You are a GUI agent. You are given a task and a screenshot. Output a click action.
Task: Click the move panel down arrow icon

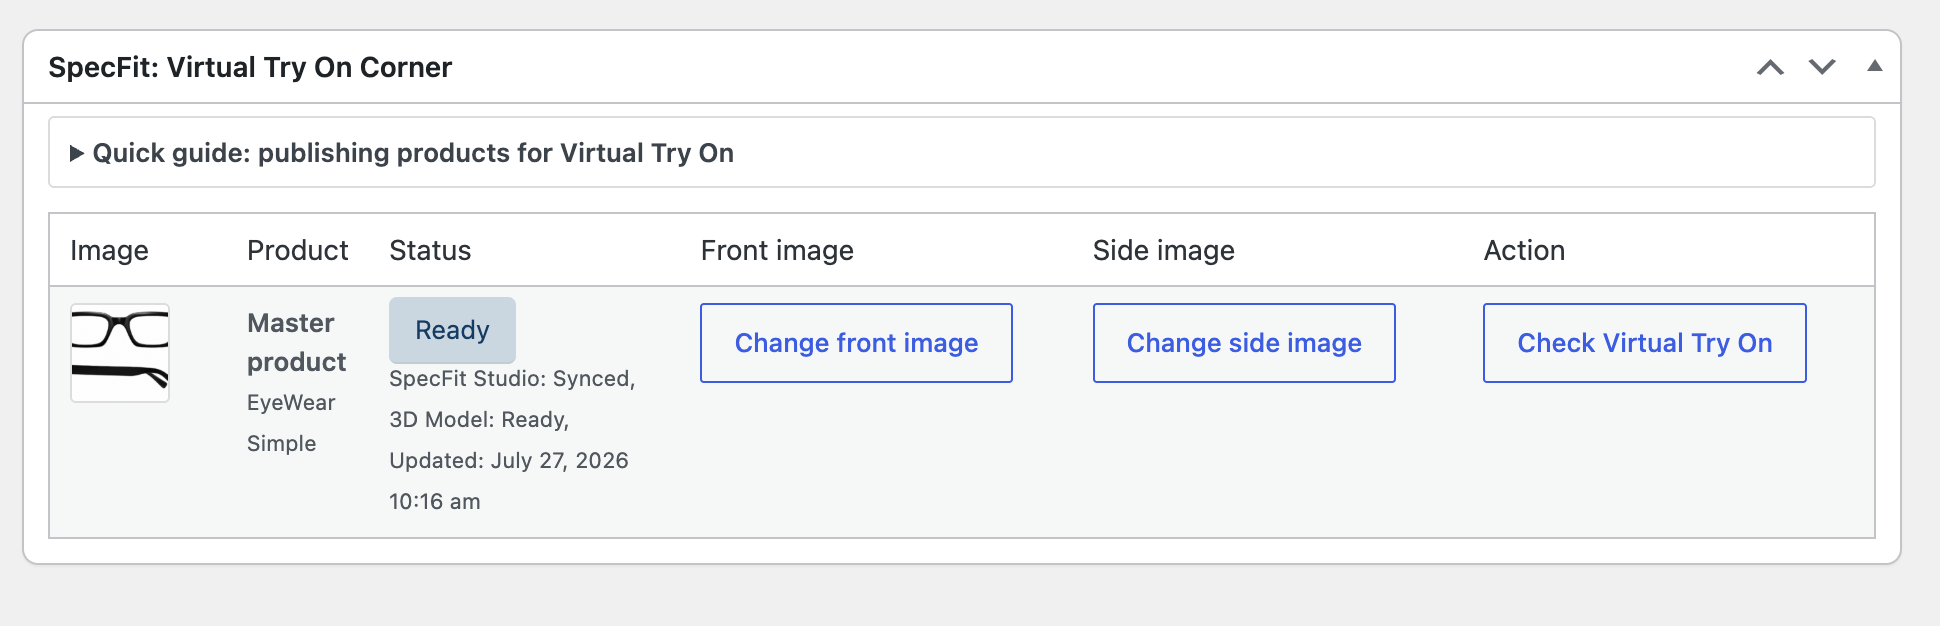click(x=1822, y=67)
